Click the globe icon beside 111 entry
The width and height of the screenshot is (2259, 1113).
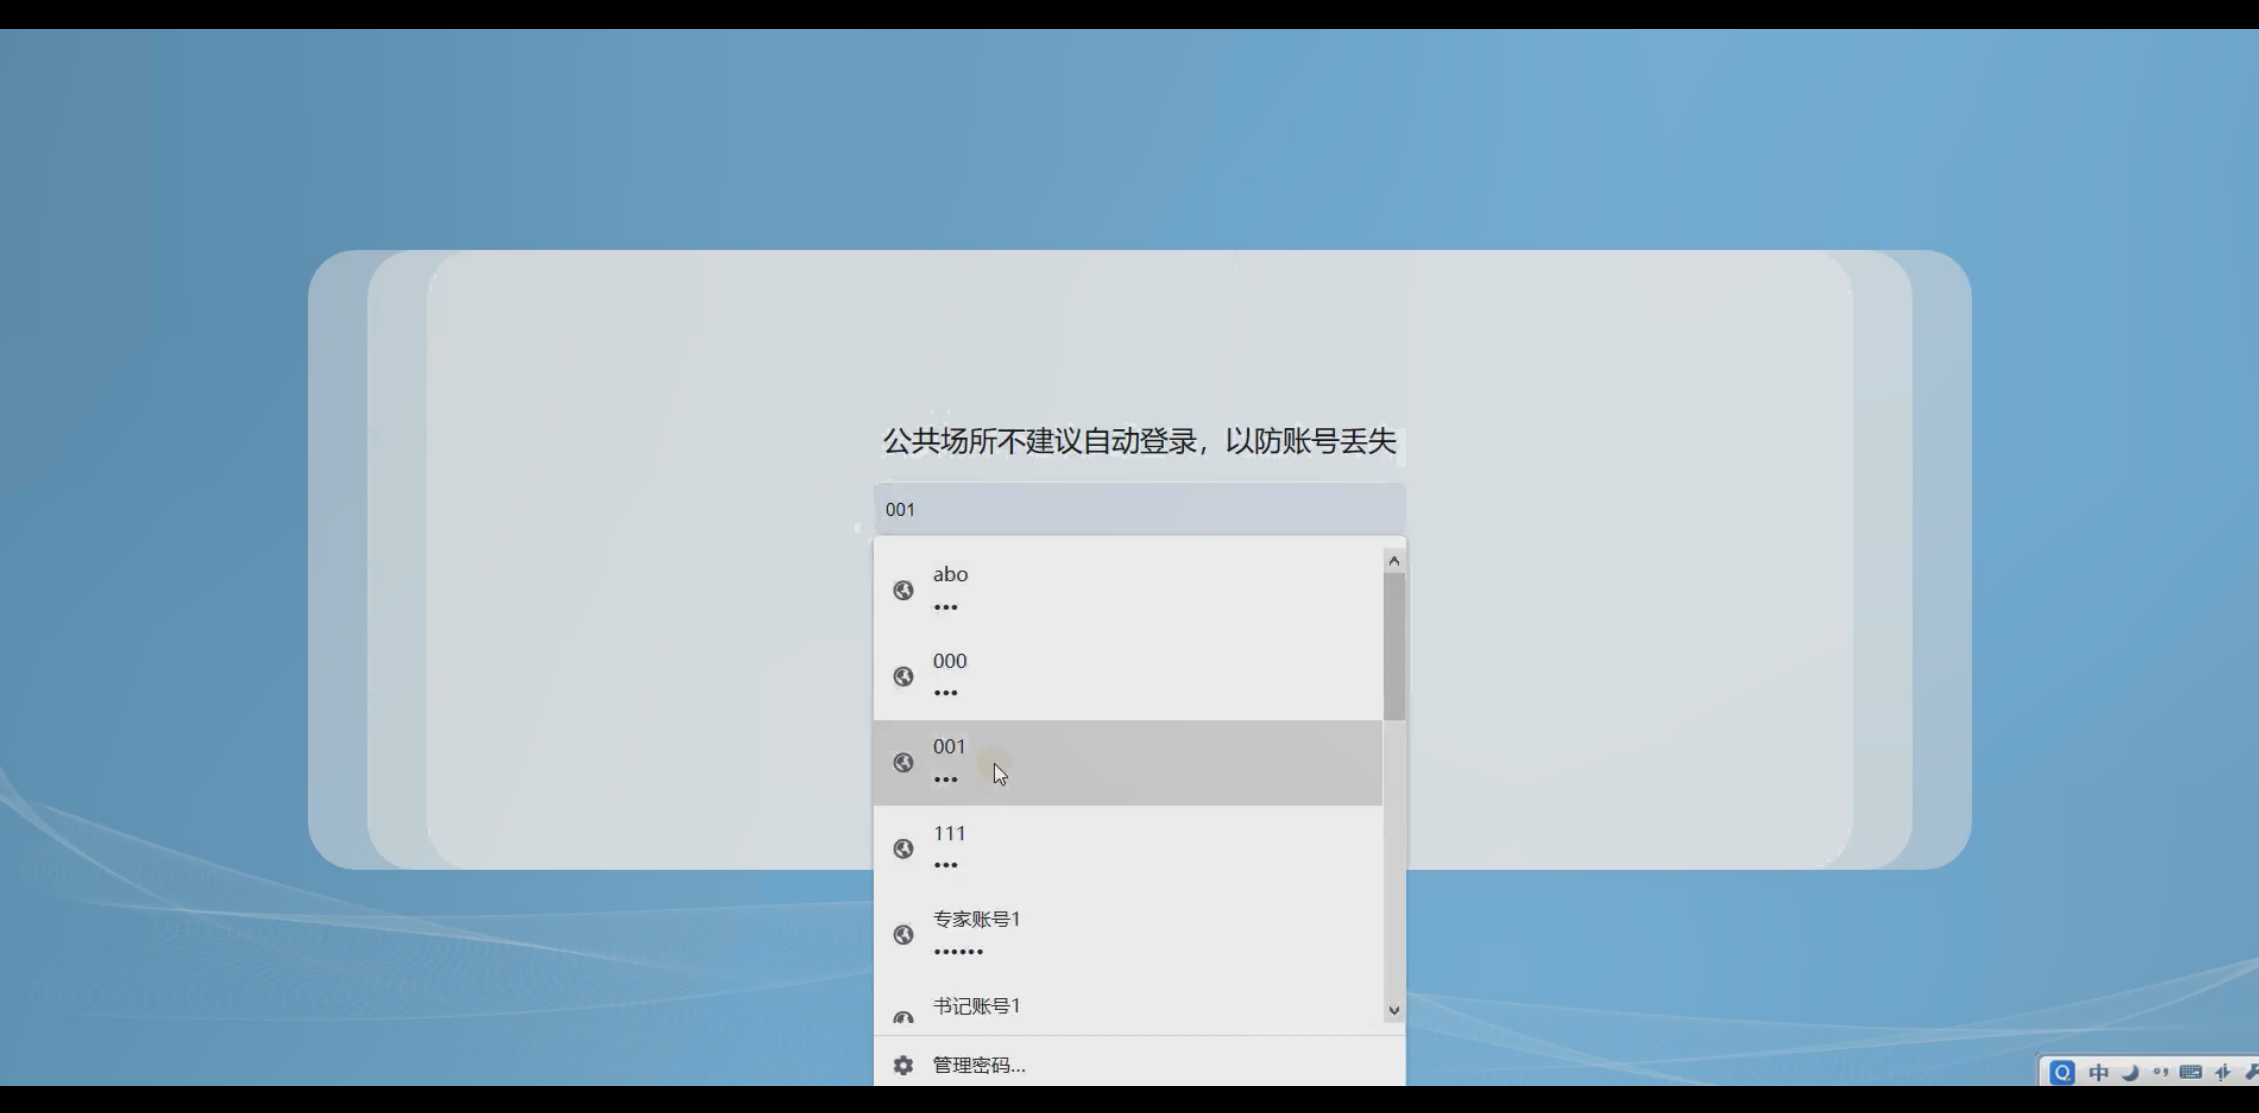903,848
